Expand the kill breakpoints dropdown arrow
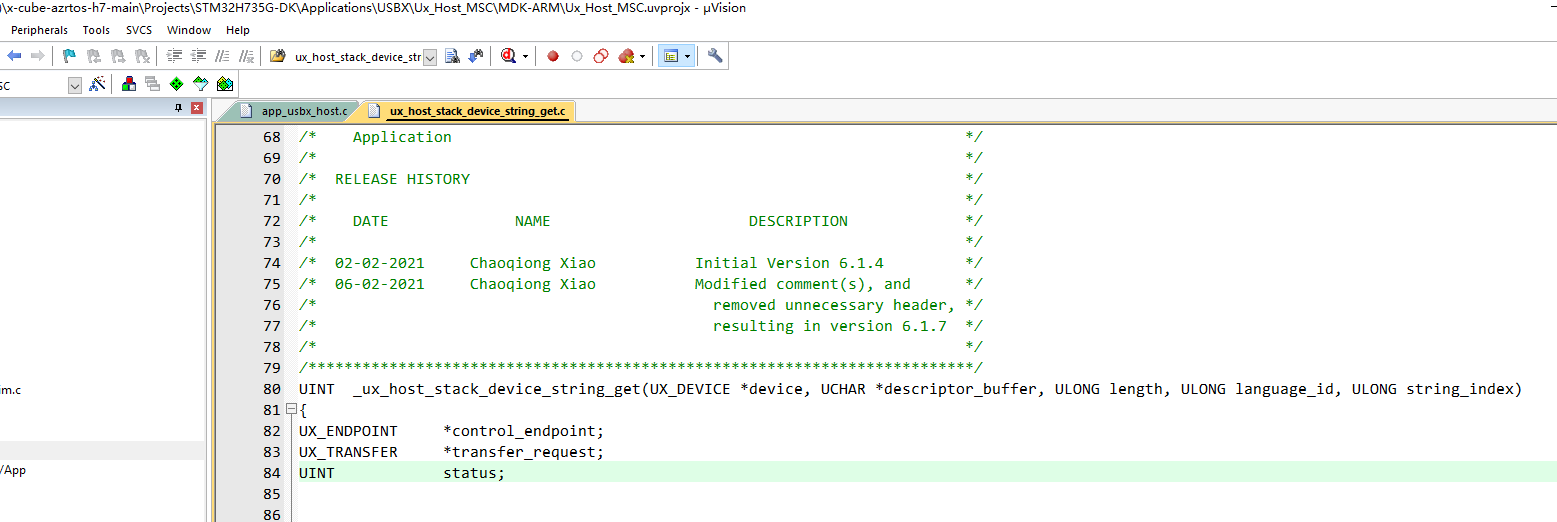The width and height of the screenshot is (1557, 522). (x=642, y=56)
